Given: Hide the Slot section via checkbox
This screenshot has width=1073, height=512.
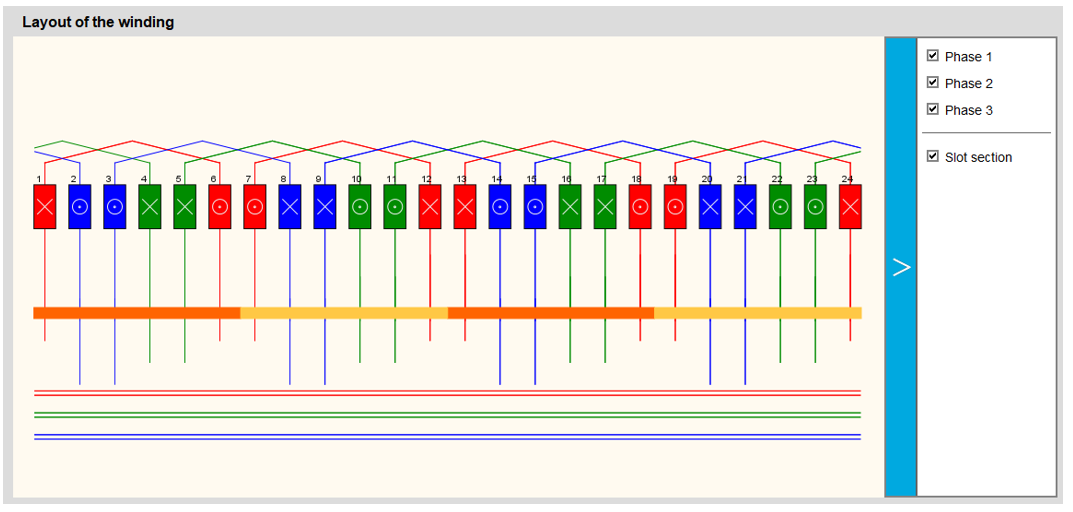Looking at the screenshot, I should pyautogui.click(x=933, y=157).
